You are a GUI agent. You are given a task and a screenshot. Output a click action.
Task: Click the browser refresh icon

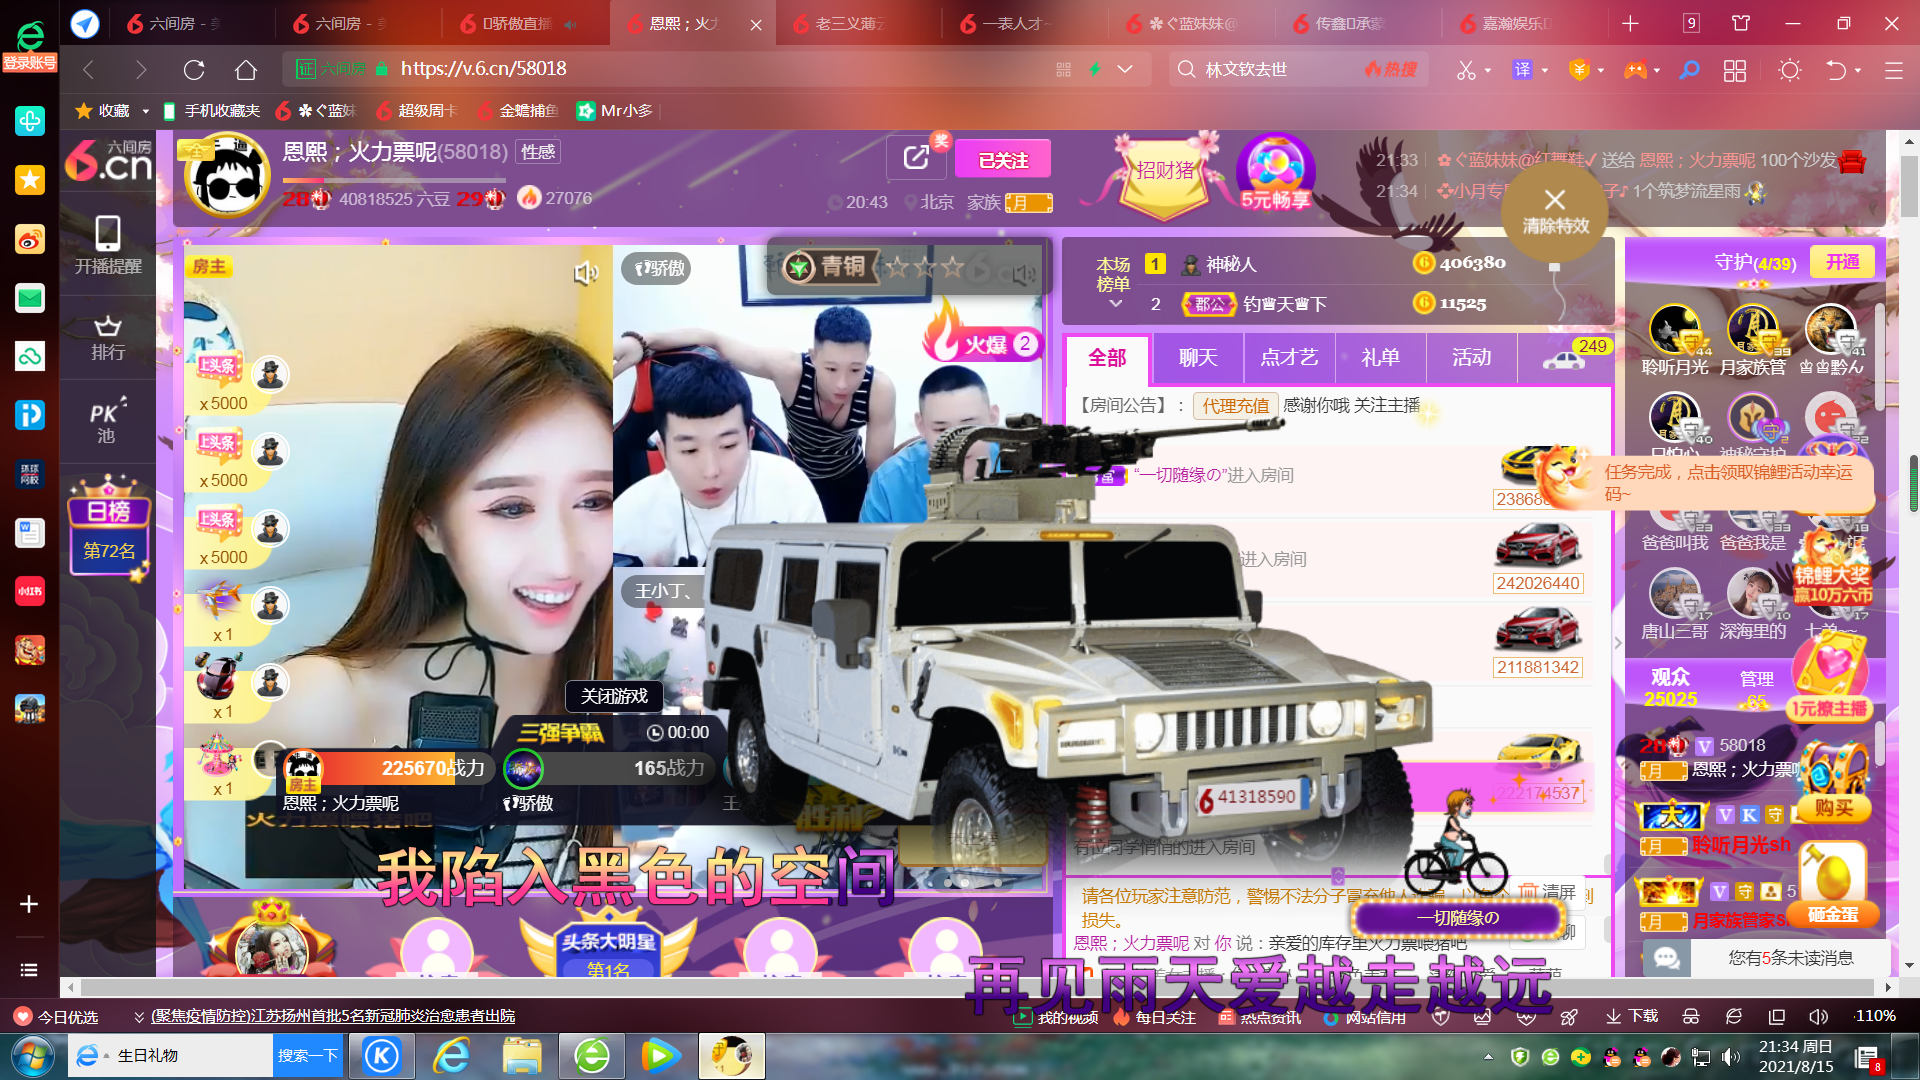194,70
